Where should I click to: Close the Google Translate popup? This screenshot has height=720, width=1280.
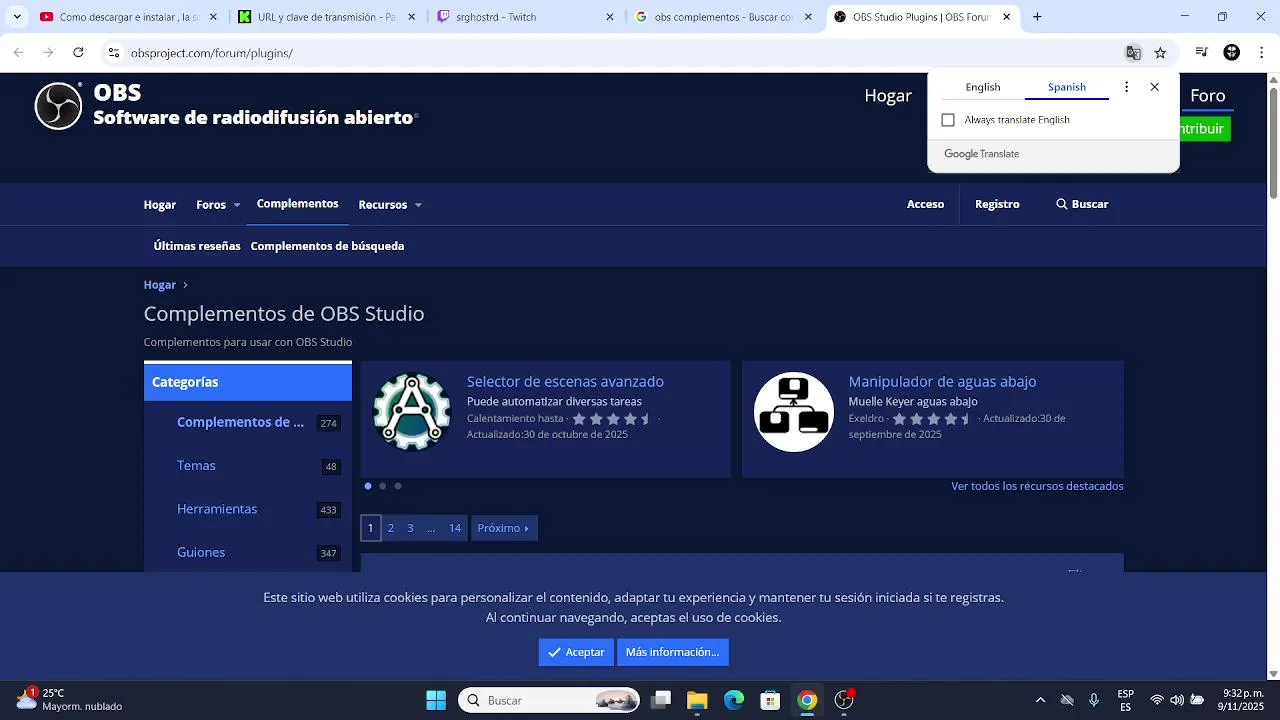point(1155,87)
